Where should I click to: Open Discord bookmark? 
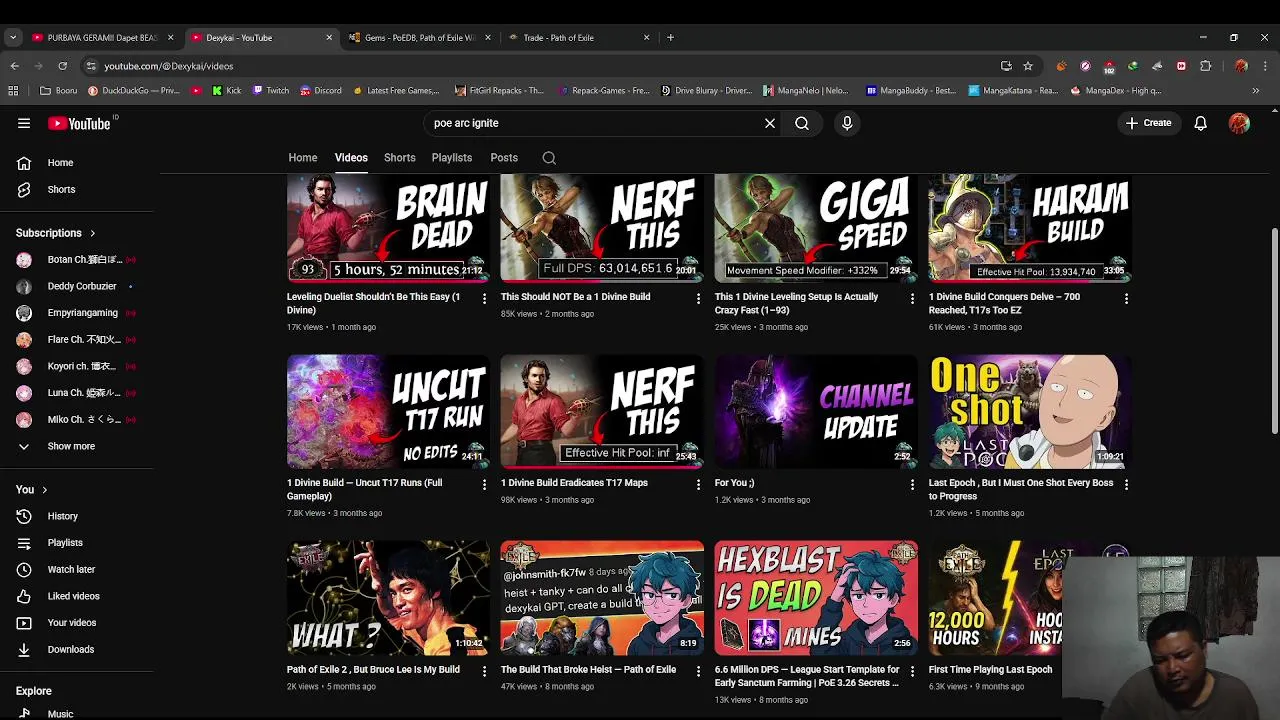click(x=321, y=90)
